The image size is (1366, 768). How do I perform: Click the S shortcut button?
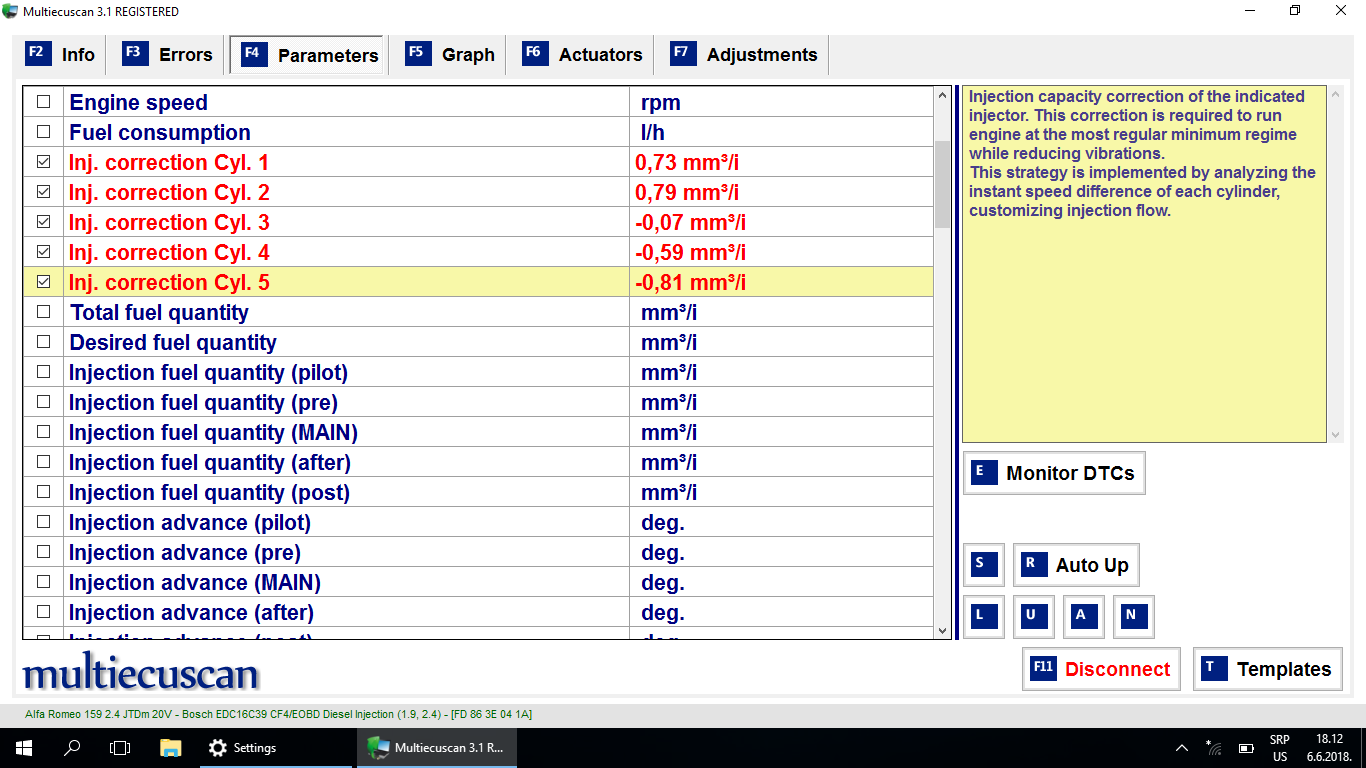point(983,565)
